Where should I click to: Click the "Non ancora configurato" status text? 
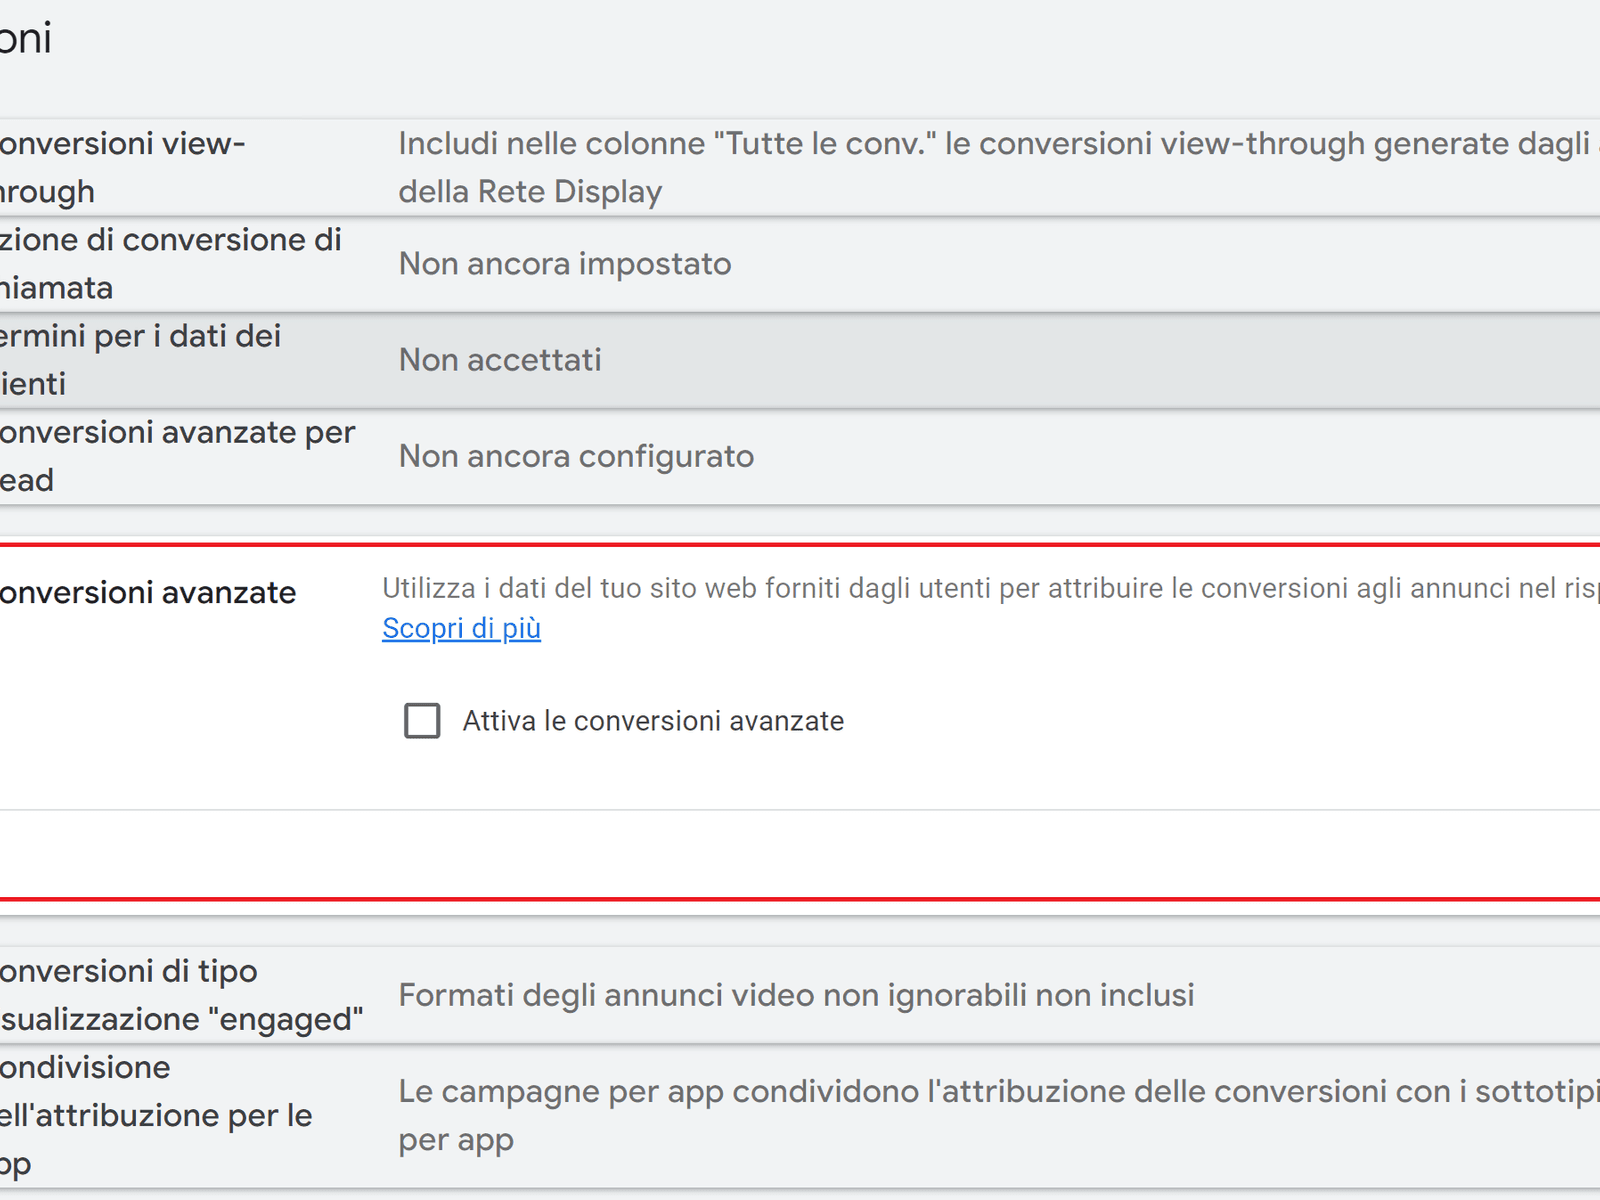(x=576, y=456)
